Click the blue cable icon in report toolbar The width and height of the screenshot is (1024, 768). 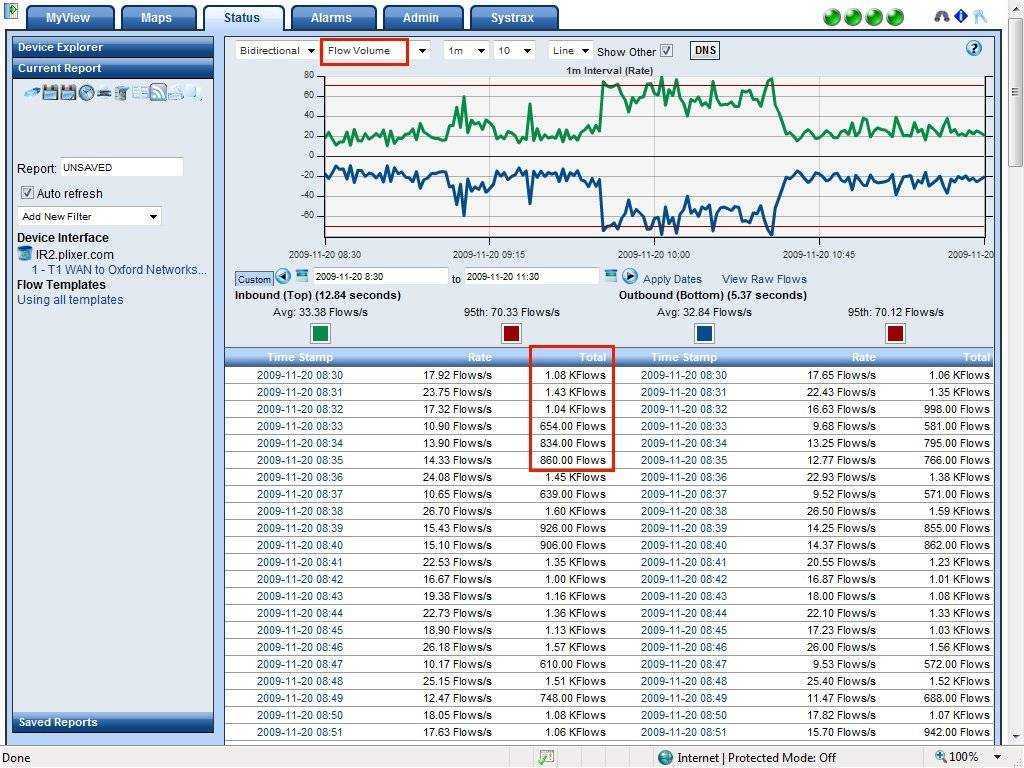pyautogui.click(x=32, y=93)
